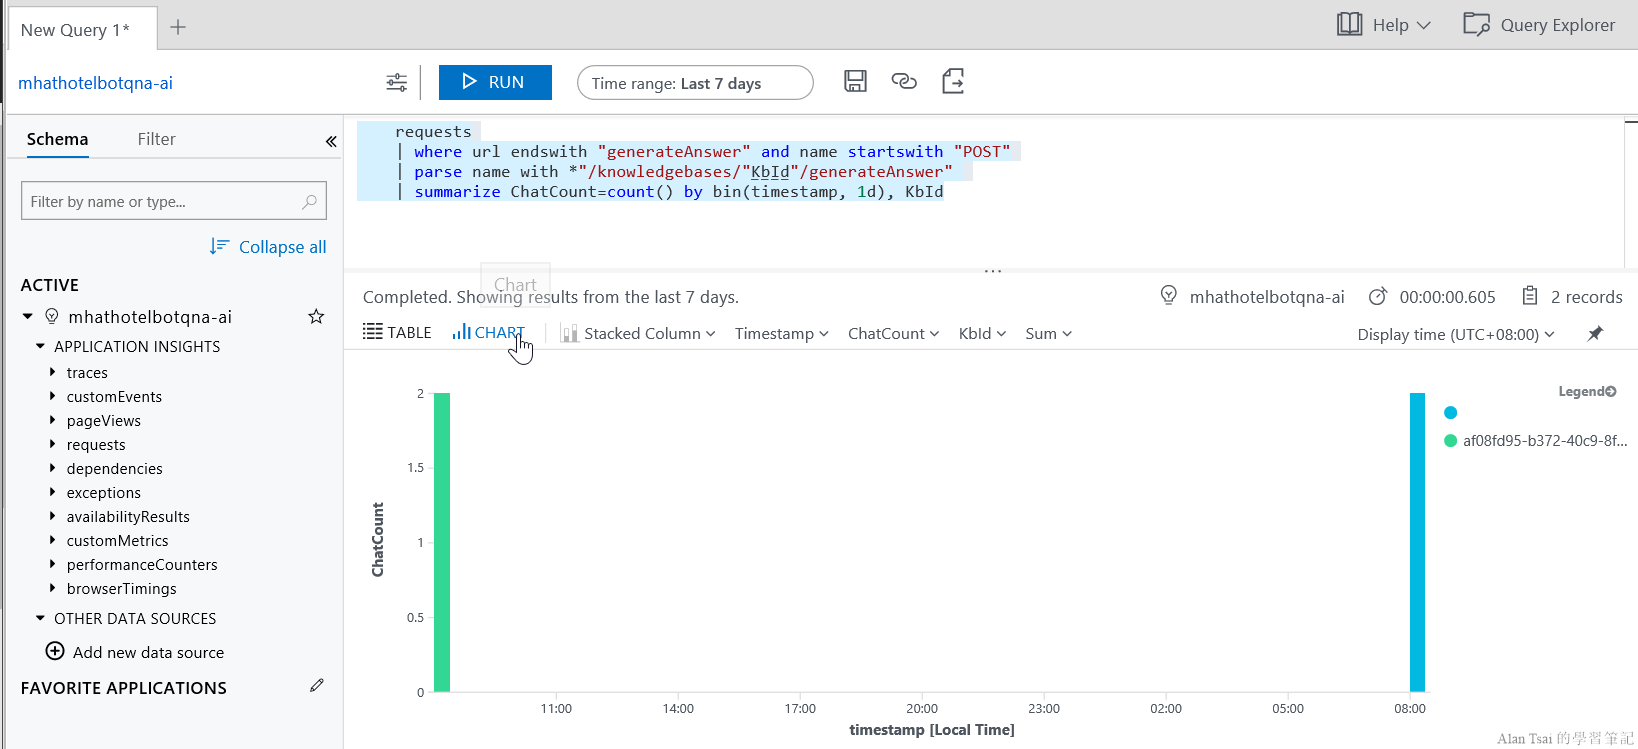
Task: Focus the Filter by name or type field
Action: pyautogui.click(x=174, y=201)
